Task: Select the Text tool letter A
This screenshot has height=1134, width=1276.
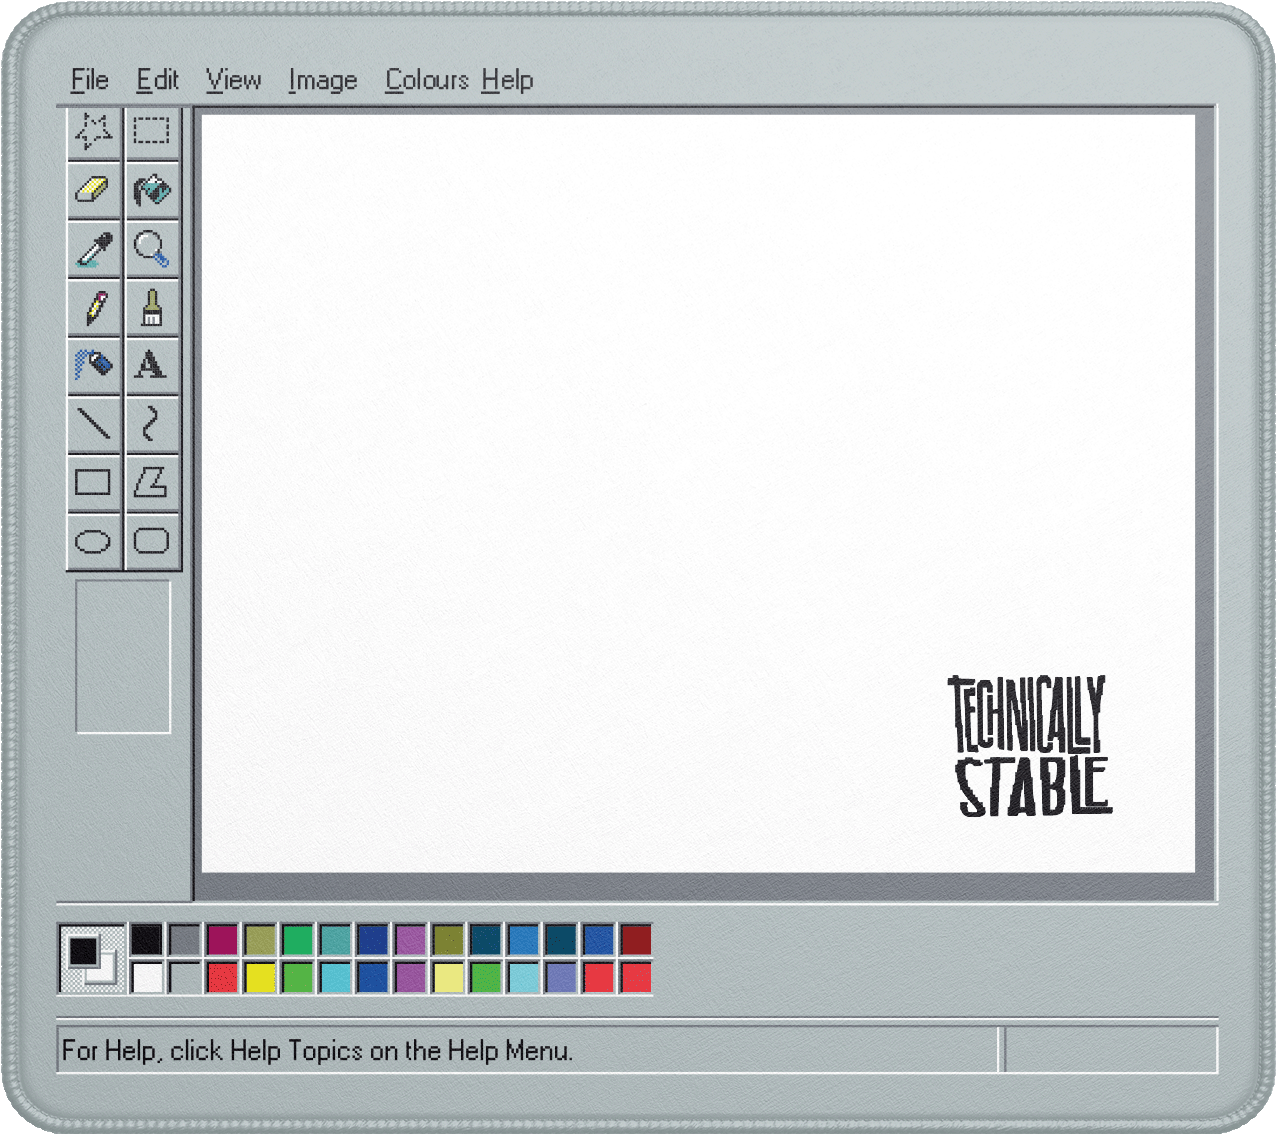Action: pos(152,365)
